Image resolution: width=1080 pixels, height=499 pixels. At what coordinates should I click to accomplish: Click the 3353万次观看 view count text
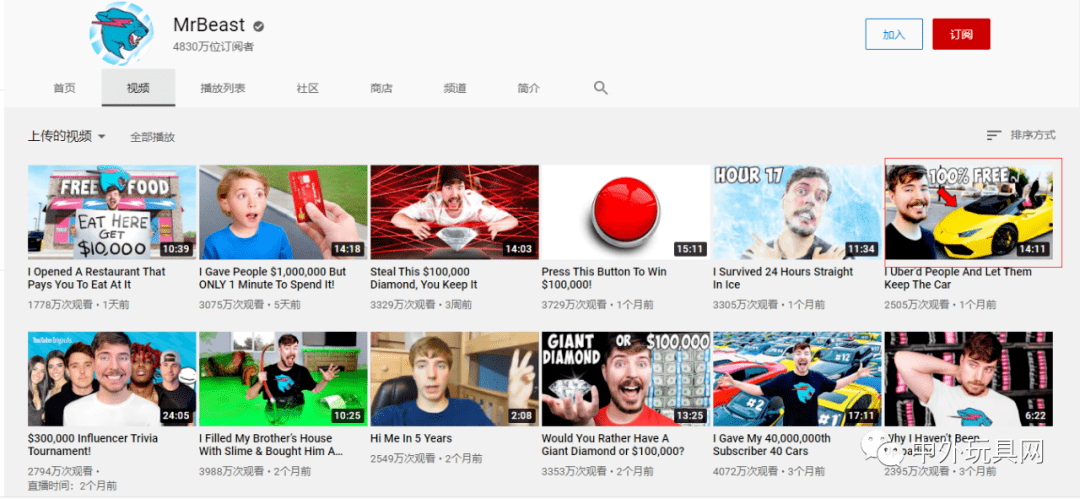[x=574, y=471]
